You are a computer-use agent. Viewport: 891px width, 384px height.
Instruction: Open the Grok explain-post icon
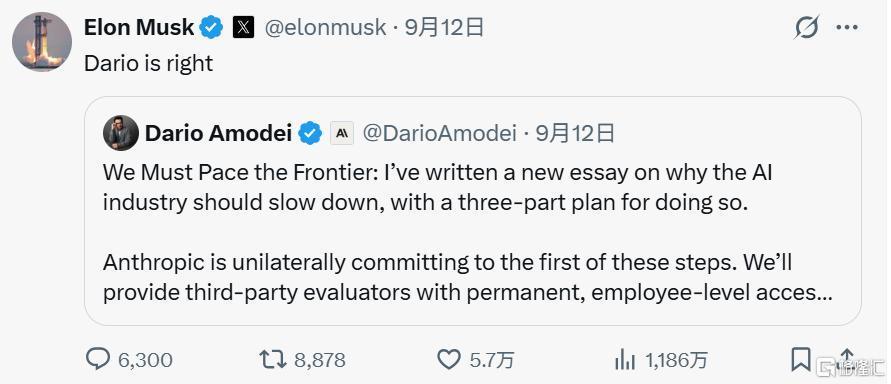807,27
